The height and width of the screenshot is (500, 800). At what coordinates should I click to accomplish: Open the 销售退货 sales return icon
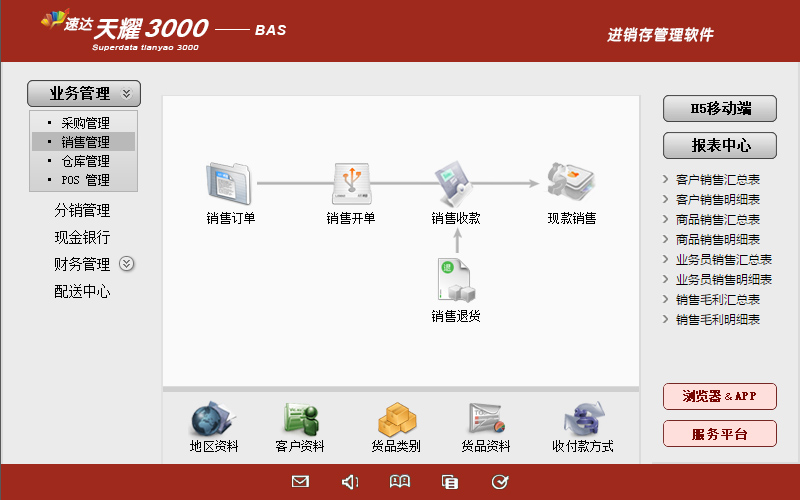click(456, 280)
